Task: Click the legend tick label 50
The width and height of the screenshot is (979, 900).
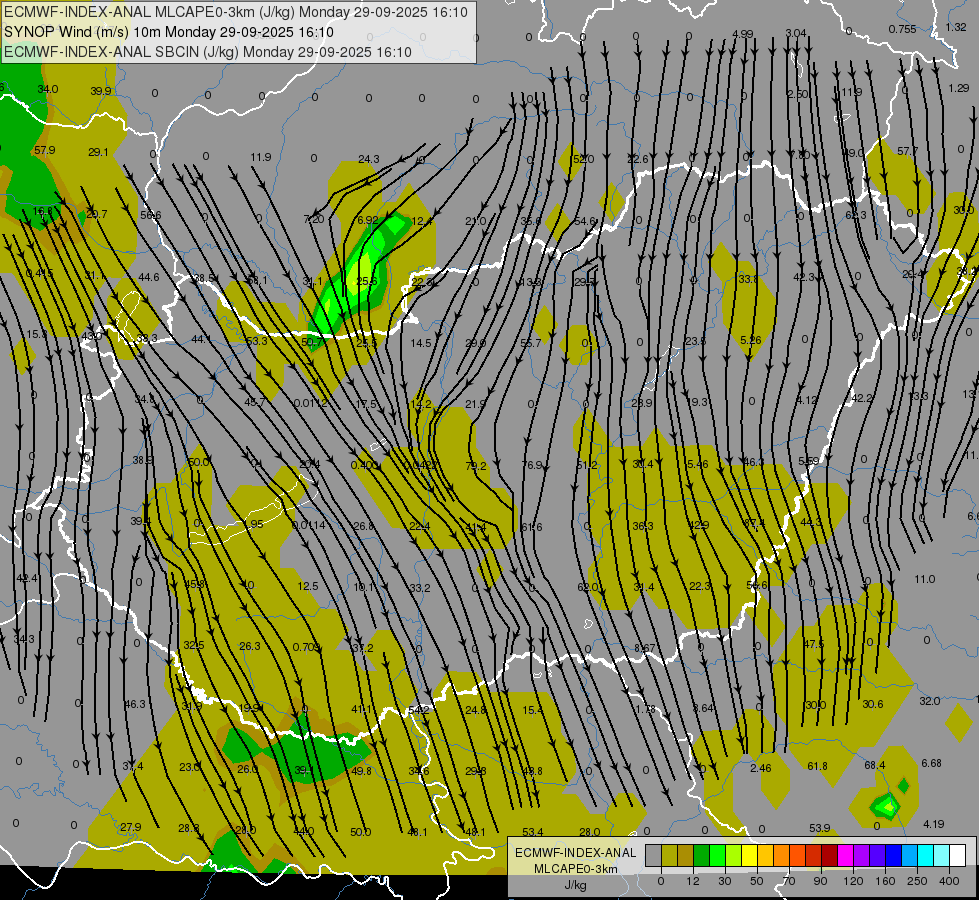Action: (757, 881)
